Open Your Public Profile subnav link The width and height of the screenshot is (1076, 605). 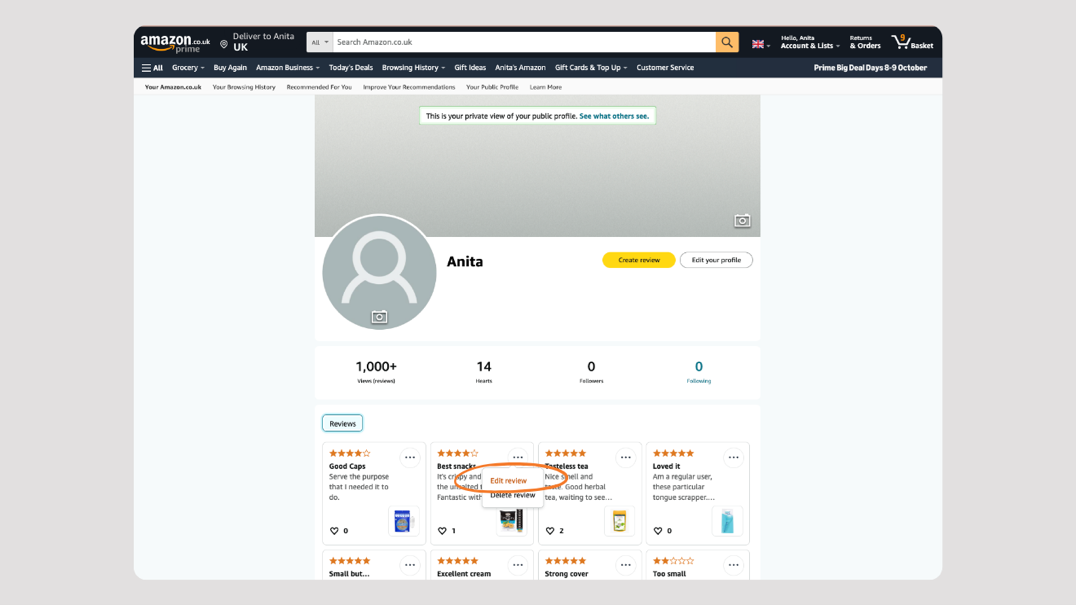pos(492,87)
